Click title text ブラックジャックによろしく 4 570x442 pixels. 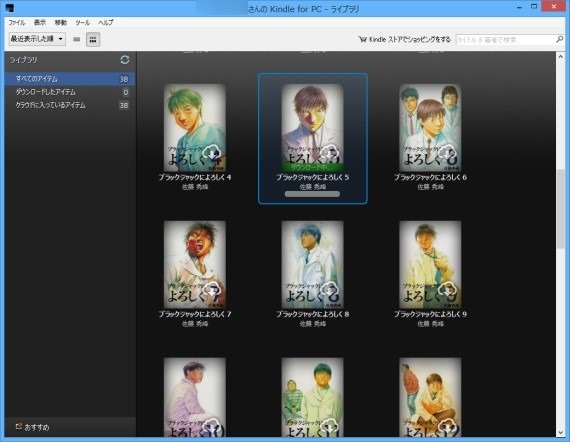click(x=194, y=177)
